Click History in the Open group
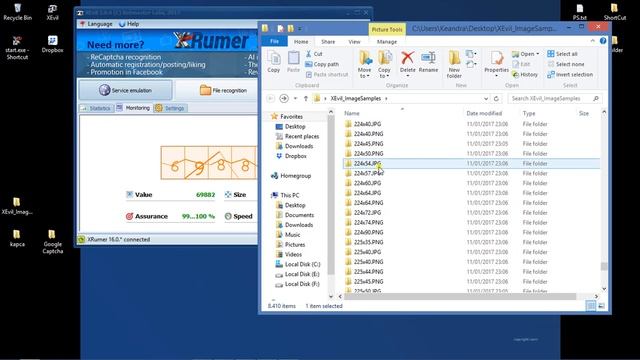Screen dimensions: 640x360 (x=525, y=75)
